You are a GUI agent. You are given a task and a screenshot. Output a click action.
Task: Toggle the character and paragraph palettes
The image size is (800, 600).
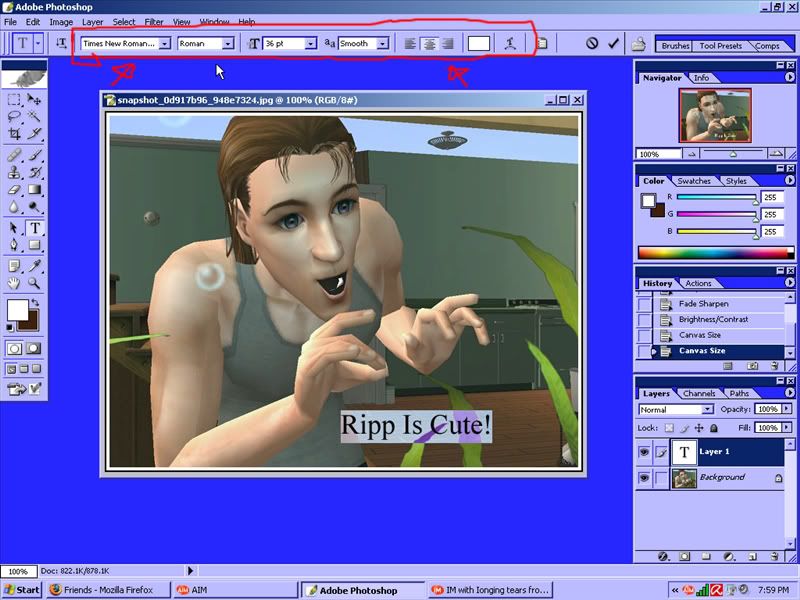click(x=542, y=44)
